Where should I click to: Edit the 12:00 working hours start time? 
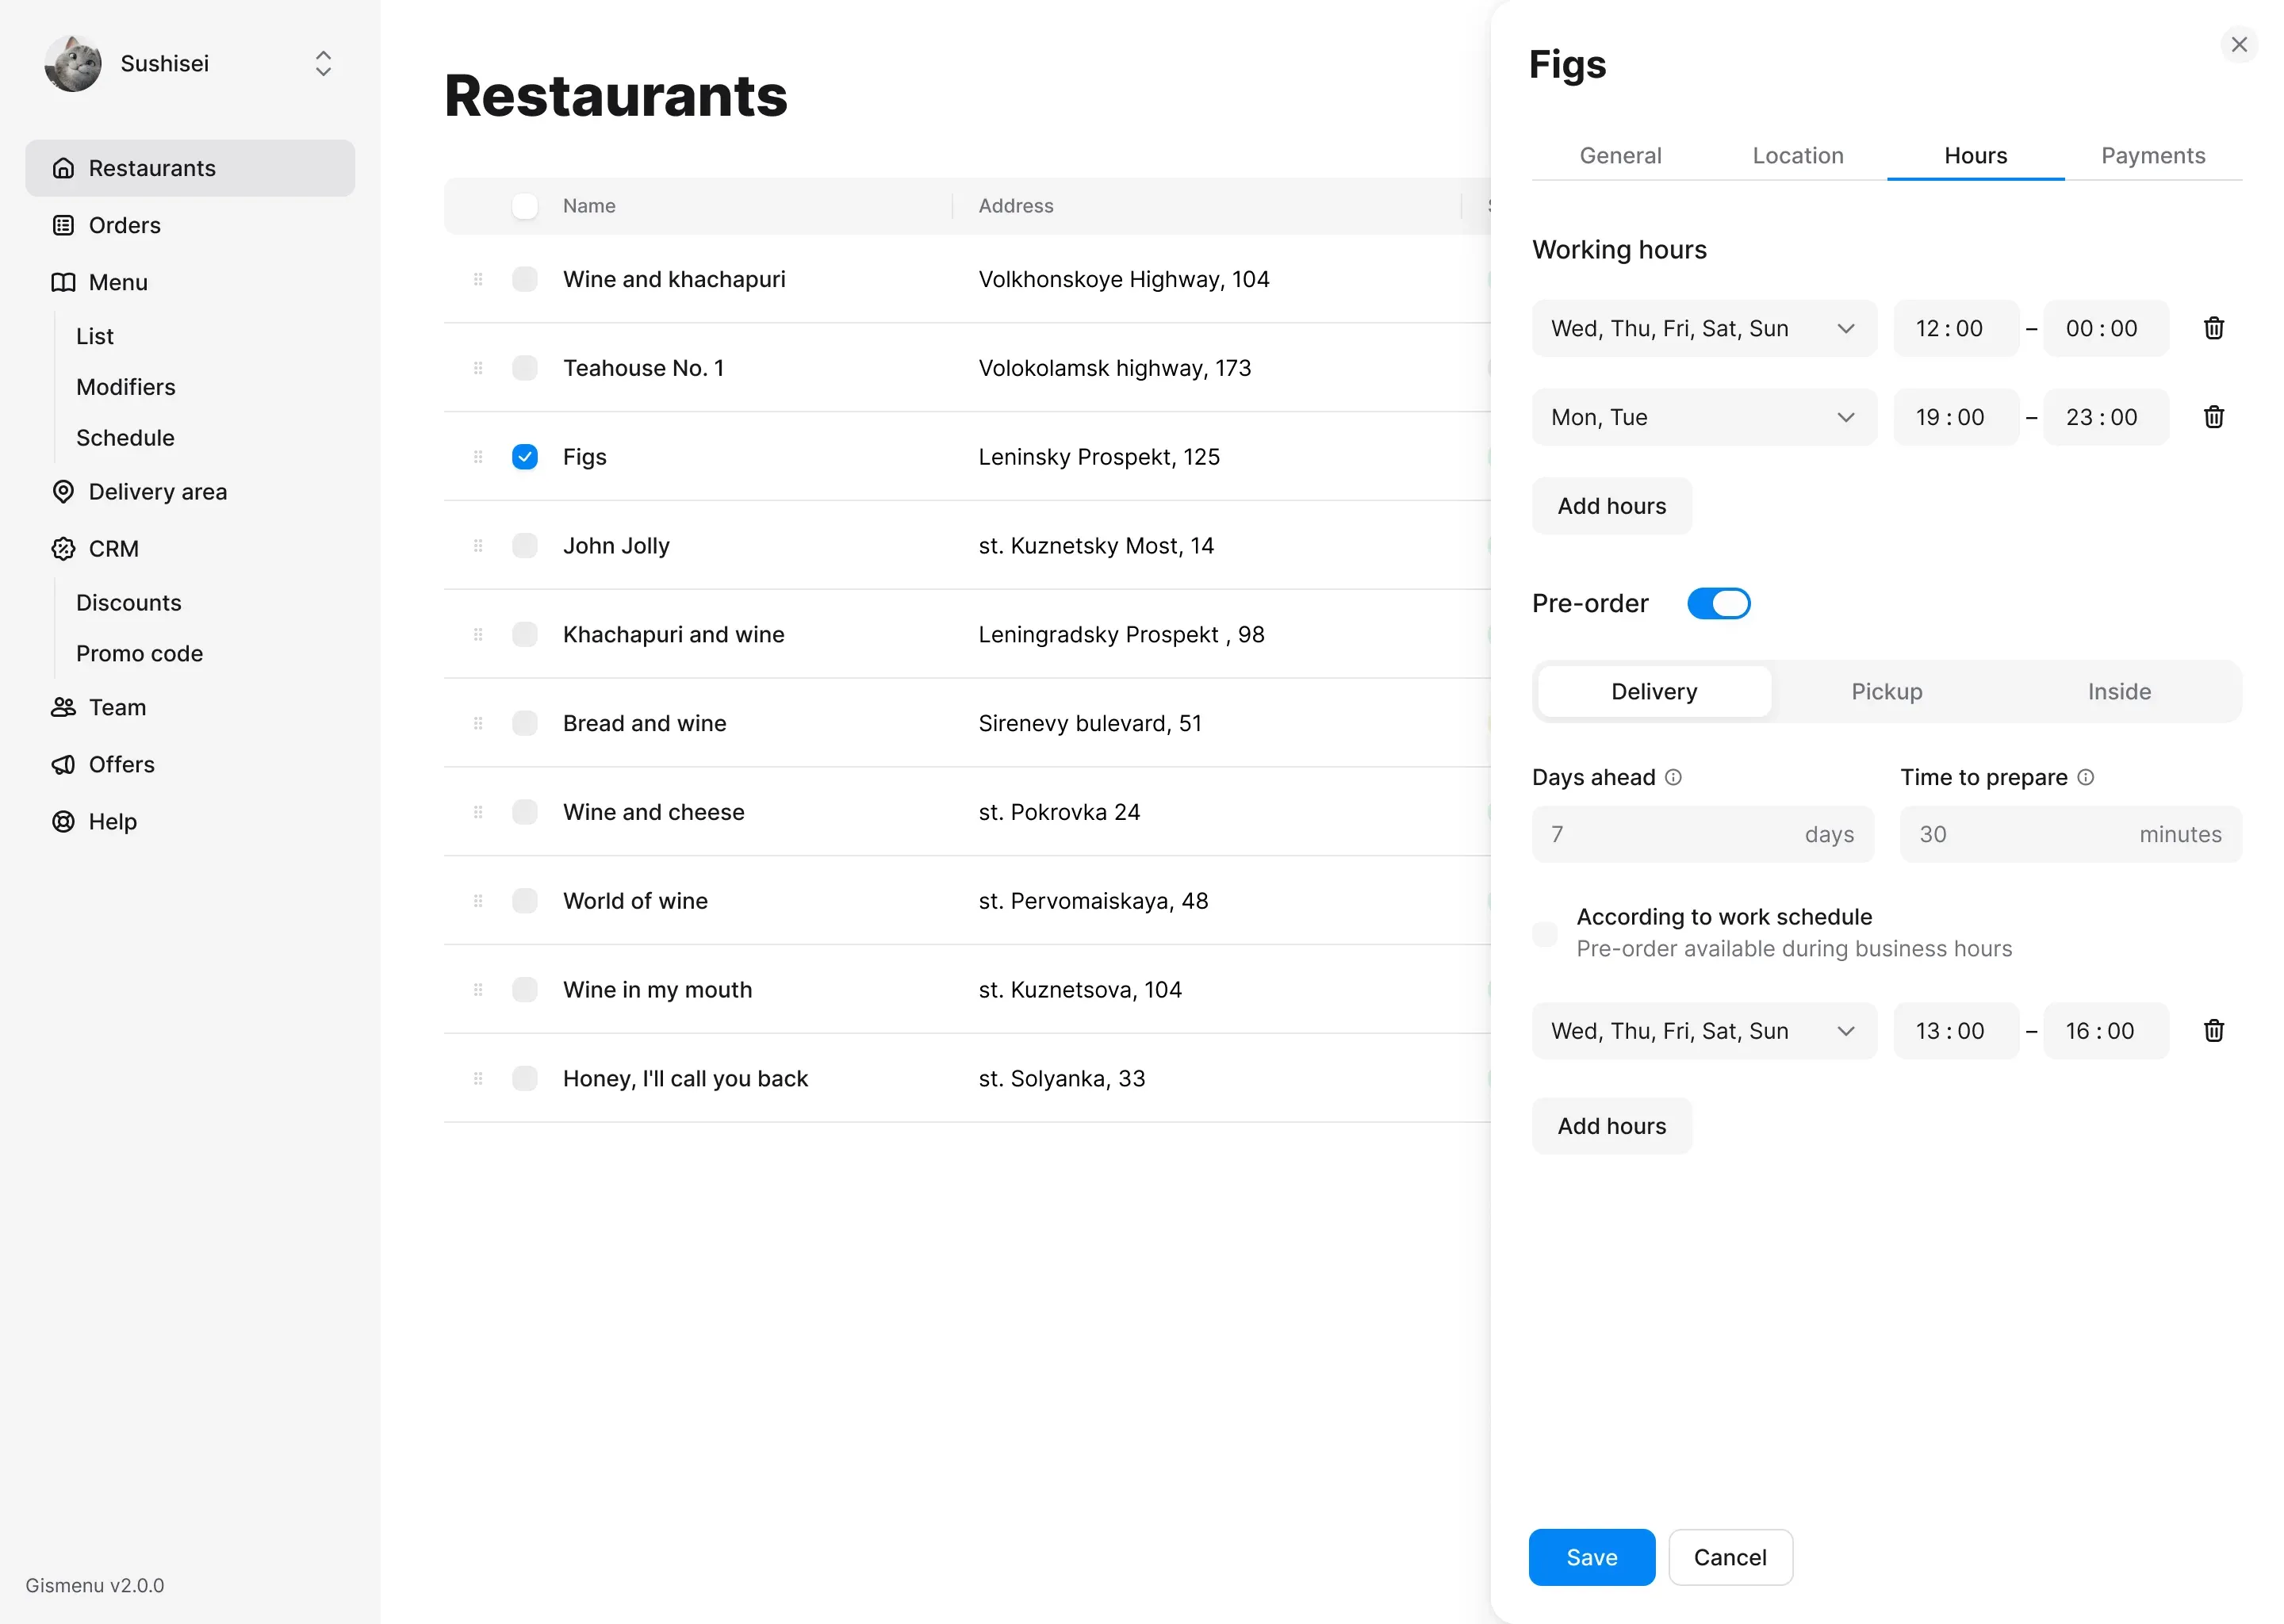coord(1955,328)
